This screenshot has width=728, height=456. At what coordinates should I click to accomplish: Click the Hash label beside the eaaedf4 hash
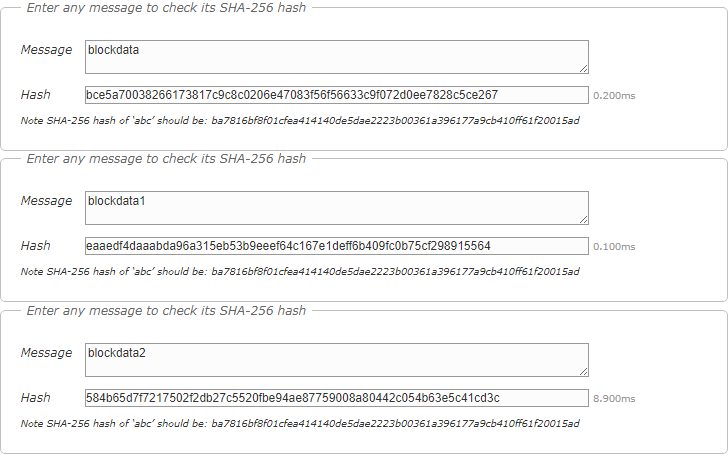pyautogui.click(x=35, y=246)
